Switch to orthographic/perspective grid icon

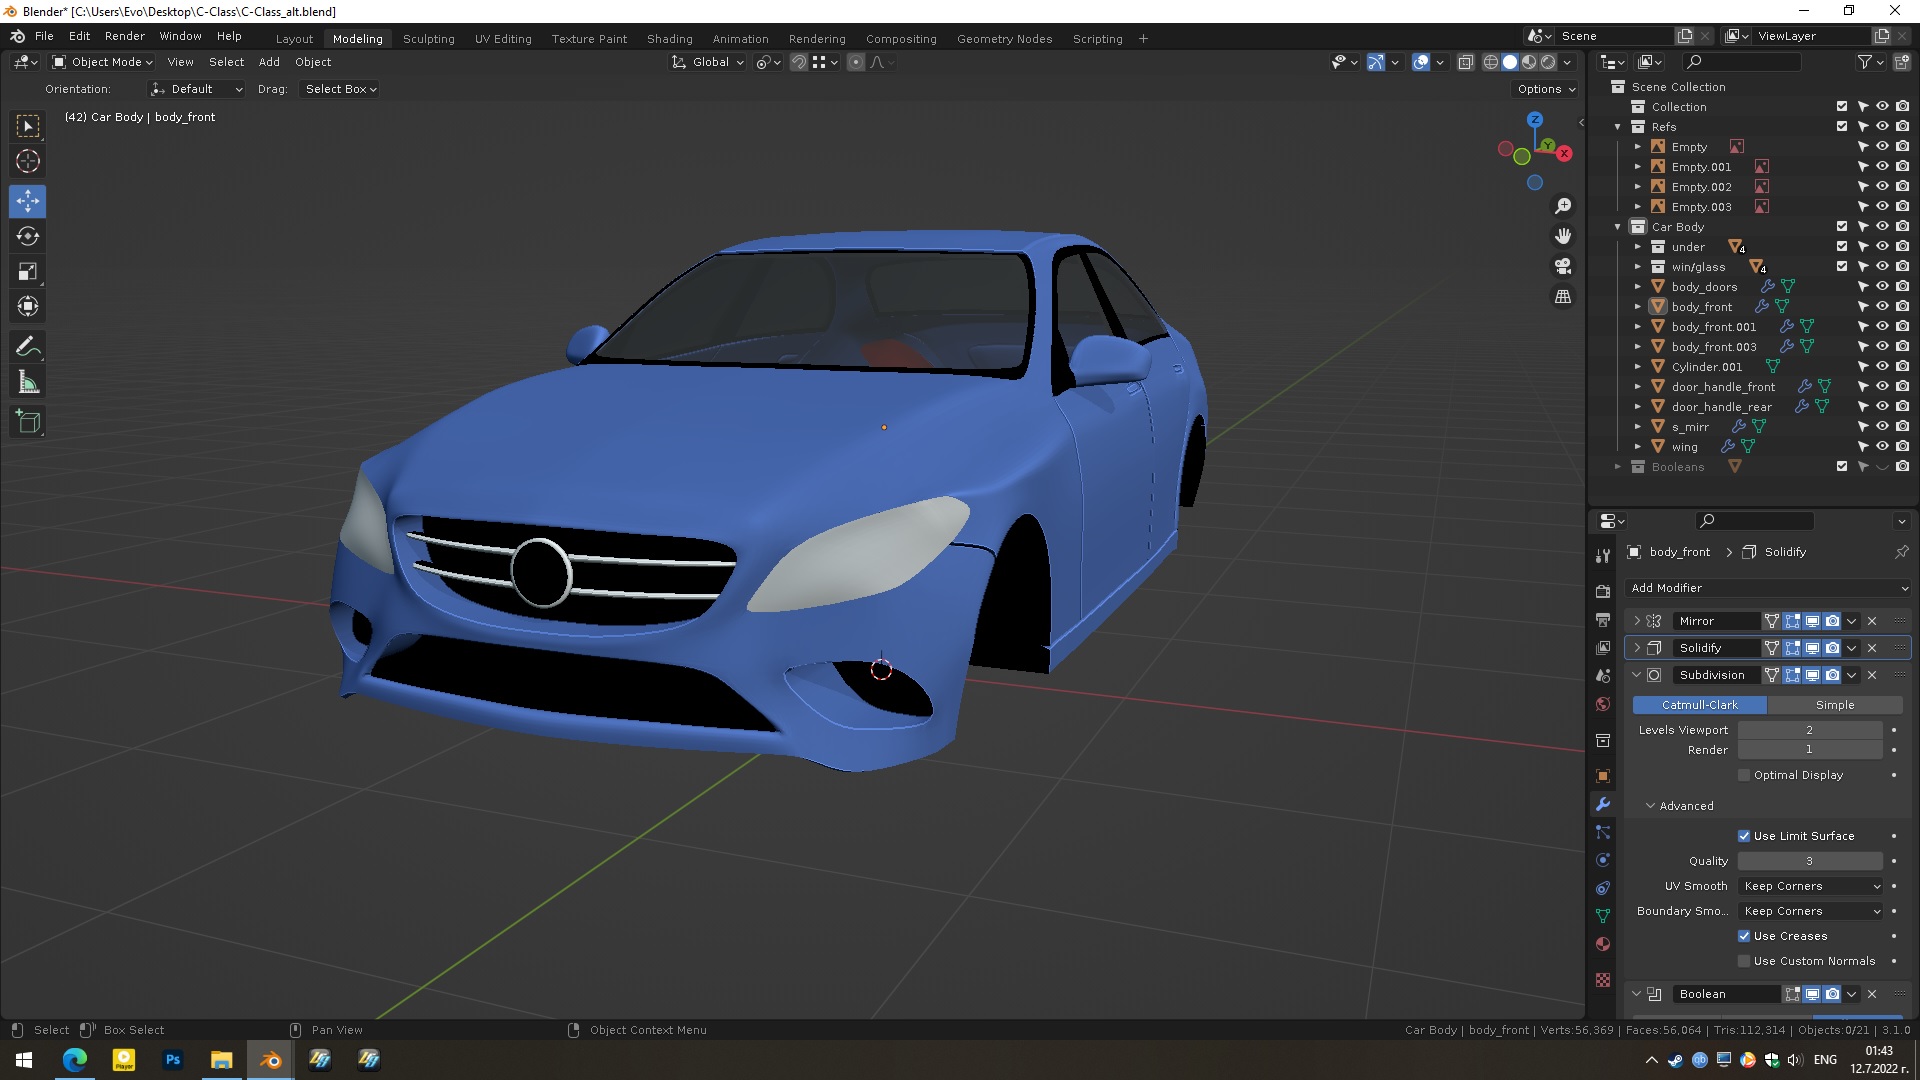(1563, 297)
